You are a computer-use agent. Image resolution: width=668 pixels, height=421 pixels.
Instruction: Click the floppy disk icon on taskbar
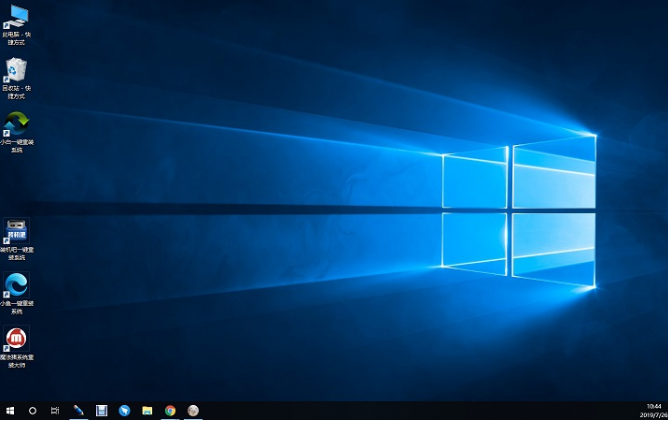(x=101, y=411)
